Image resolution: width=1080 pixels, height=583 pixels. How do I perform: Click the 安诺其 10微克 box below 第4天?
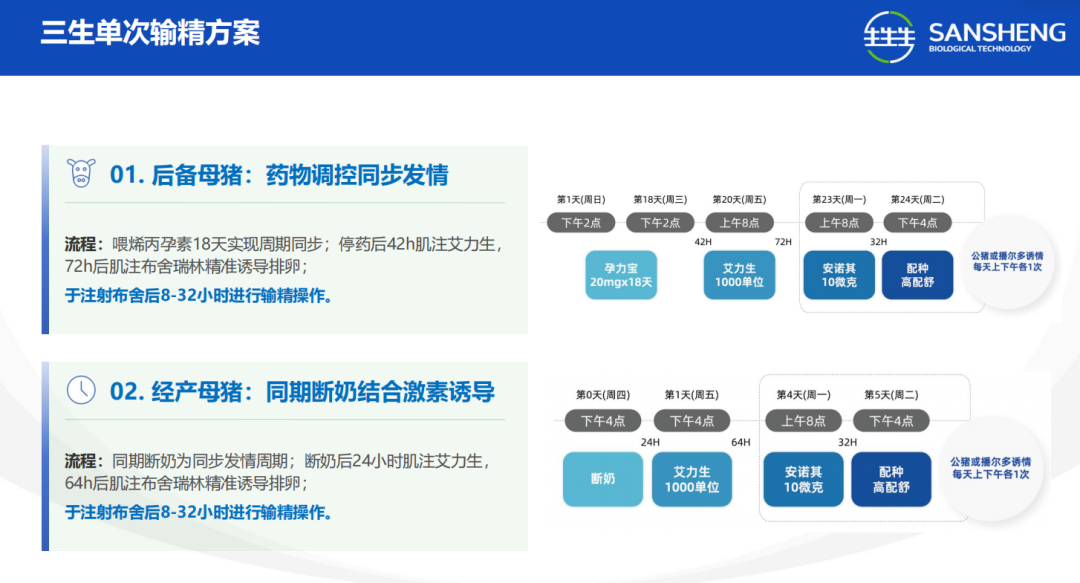(x=803, y=479)
